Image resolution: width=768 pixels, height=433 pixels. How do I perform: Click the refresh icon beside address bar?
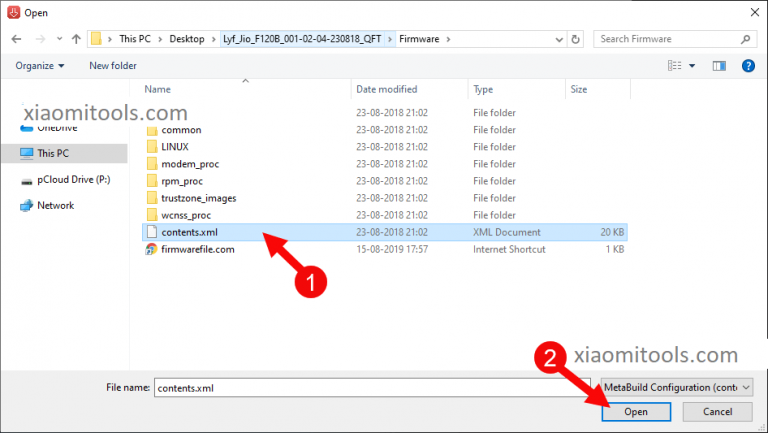576,39
